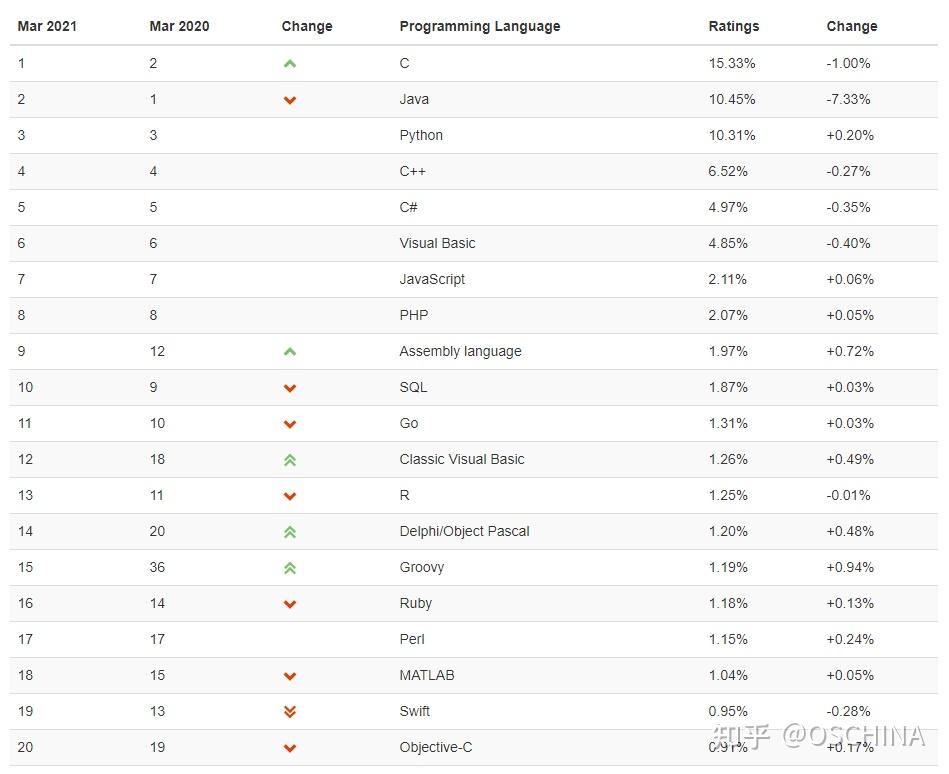The image size is (949, 774).
Task: Click the 15.33% rating for C
Action: [732, 63]
